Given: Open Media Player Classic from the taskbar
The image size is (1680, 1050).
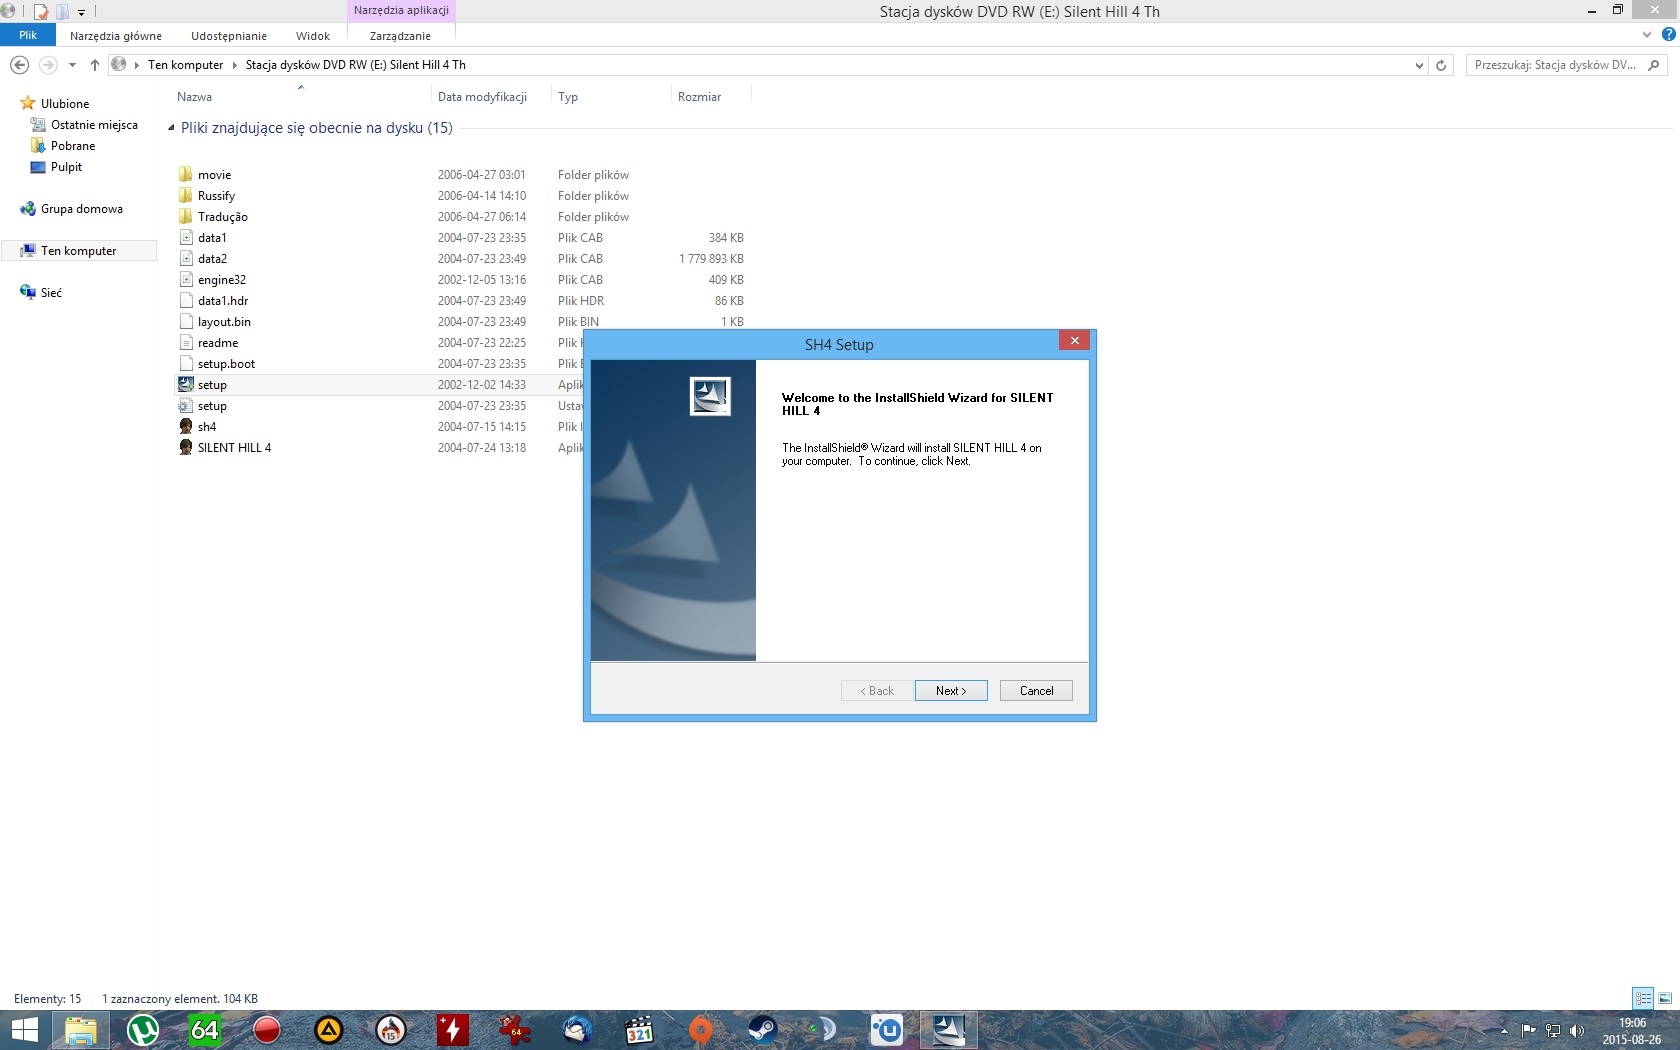Looking at the screenshot, I should (x=639, y=1030).
